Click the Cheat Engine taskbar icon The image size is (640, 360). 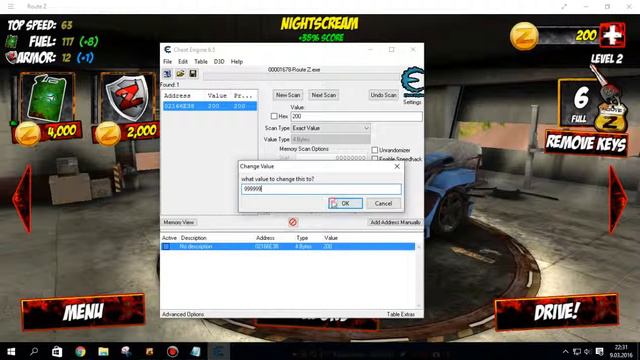(x=219, y=351)
